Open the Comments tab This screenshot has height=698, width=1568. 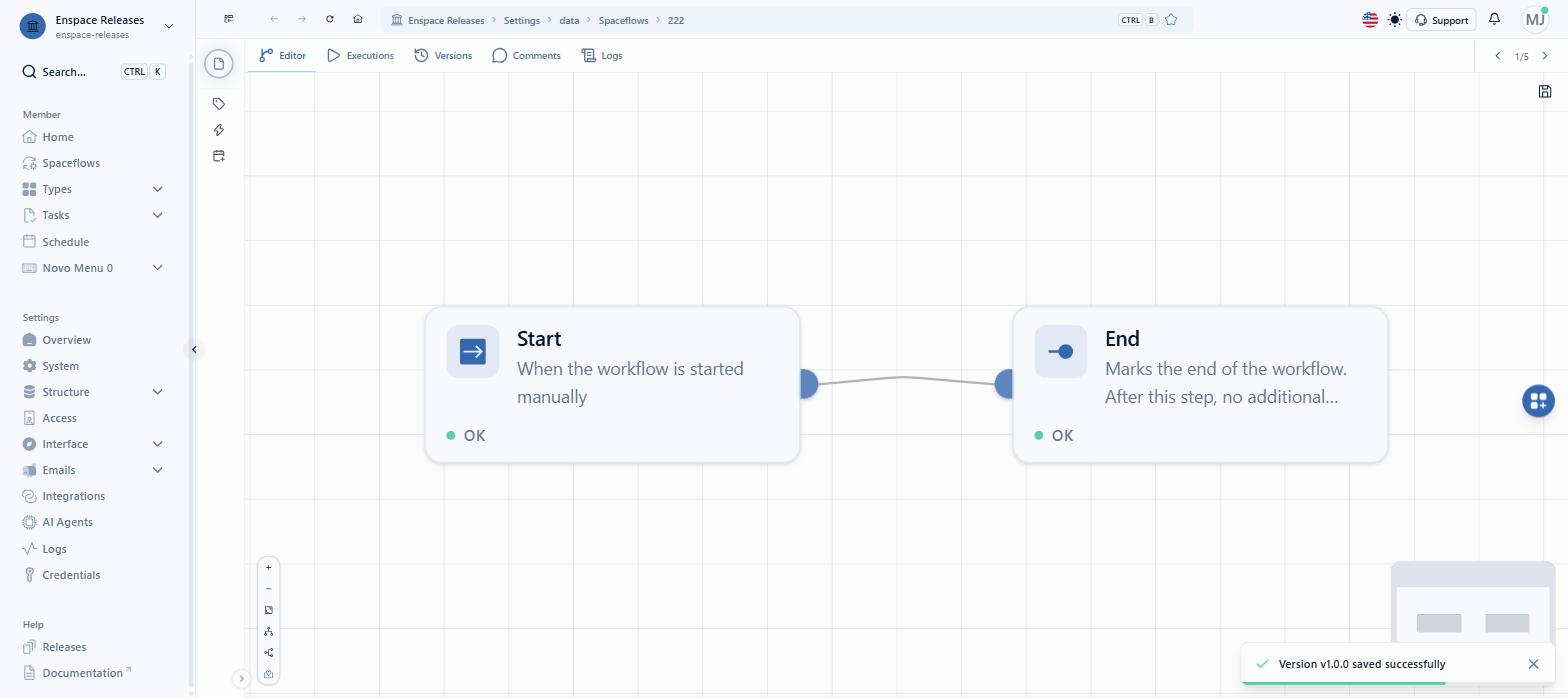[526, 56]
